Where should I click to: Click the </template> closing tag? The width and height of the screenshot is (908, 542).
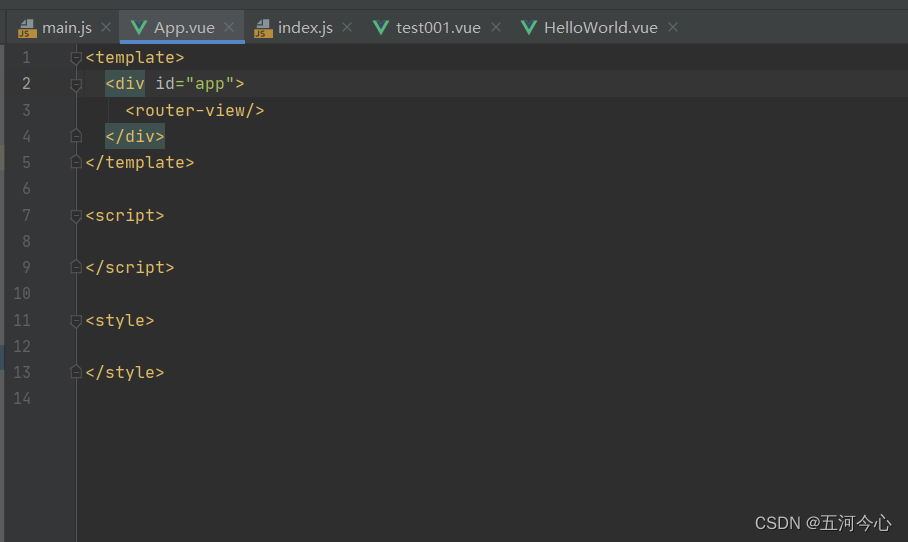(140, 162)
